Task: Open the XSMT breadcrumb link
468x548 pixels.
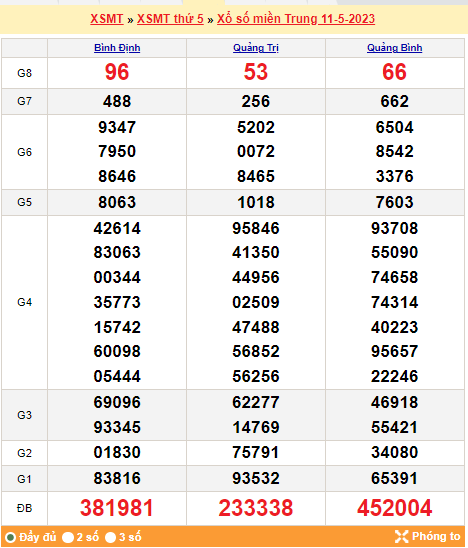Action: coord(107,19)
